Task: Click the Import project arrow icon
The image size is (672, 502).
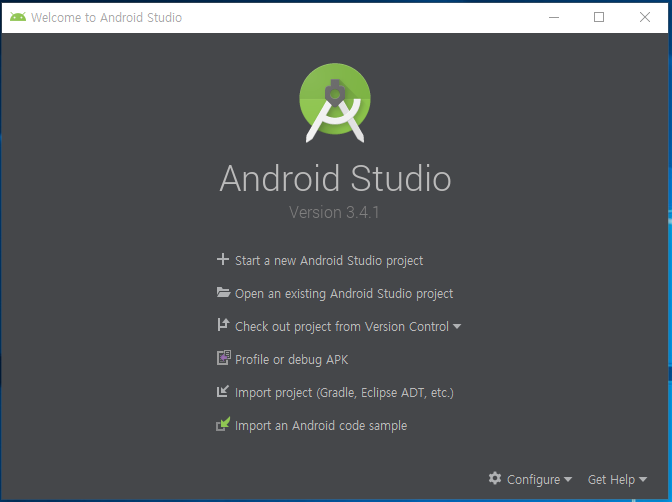Action: (223, 391)
